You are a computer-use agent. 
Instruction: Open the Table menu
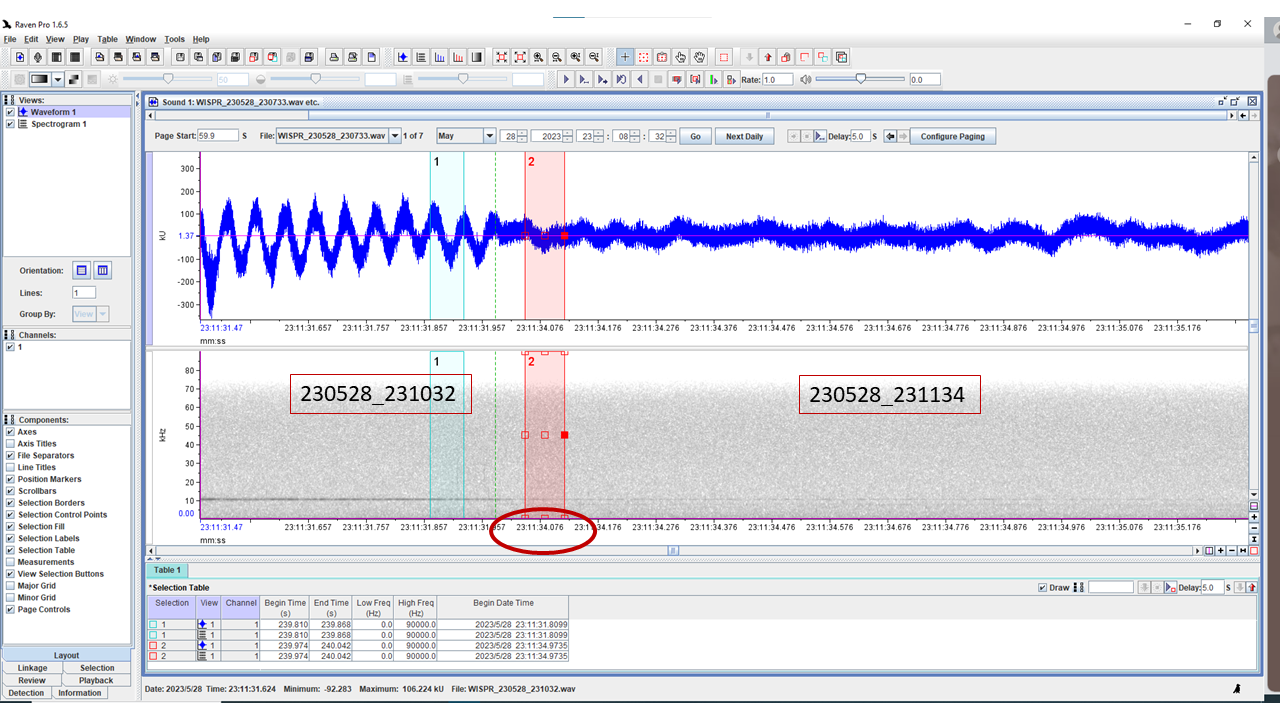click(107, 39)
